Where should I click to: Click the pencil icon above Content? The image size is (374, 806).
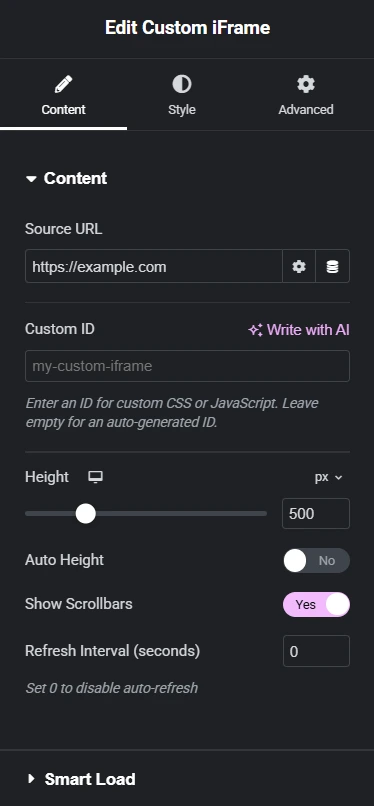point(63,84)
